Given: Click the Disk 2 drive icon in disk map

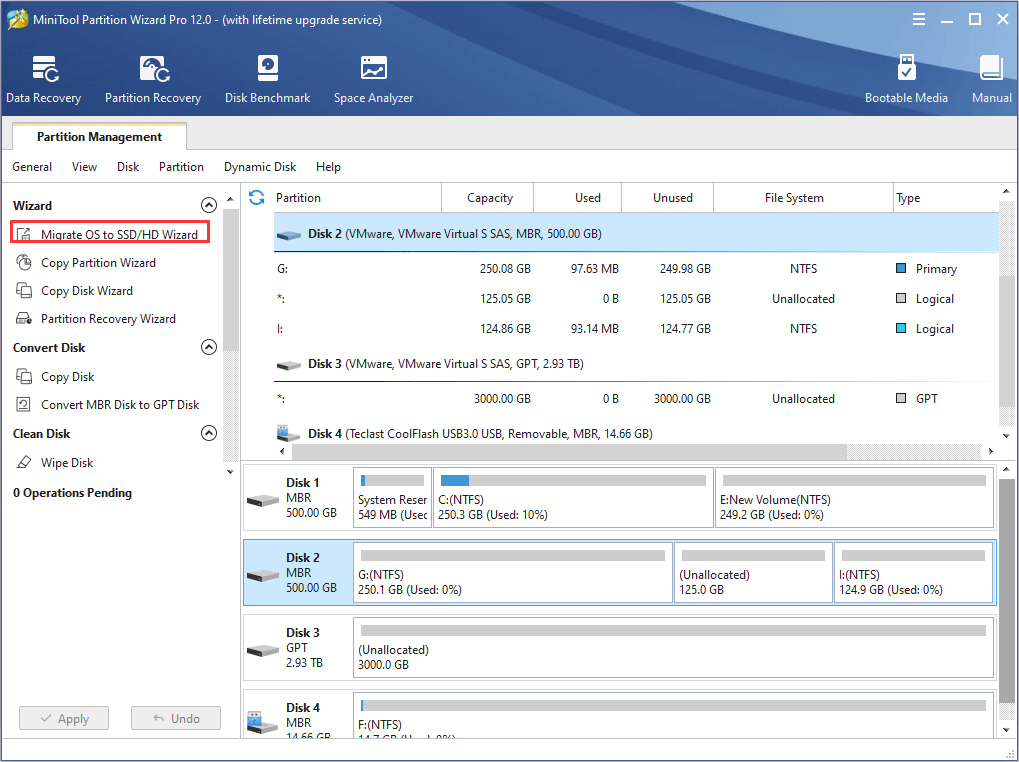Looking at the screenshot, I should click(x=263, y=576).
